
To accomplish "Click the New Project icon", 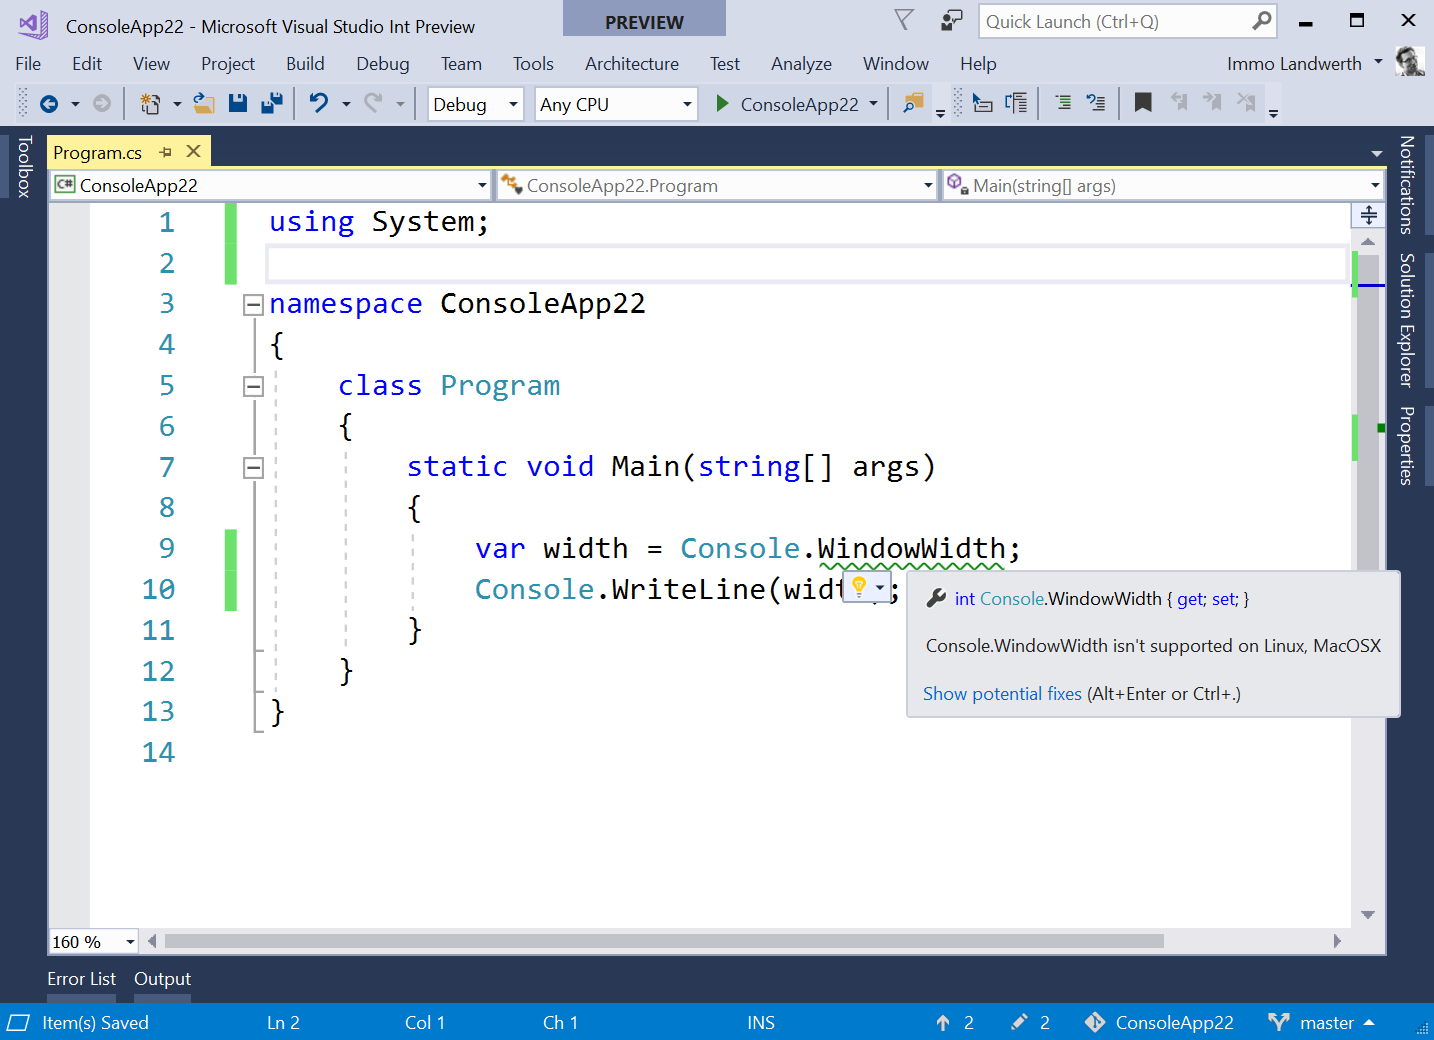I will [x=150, y=104].
